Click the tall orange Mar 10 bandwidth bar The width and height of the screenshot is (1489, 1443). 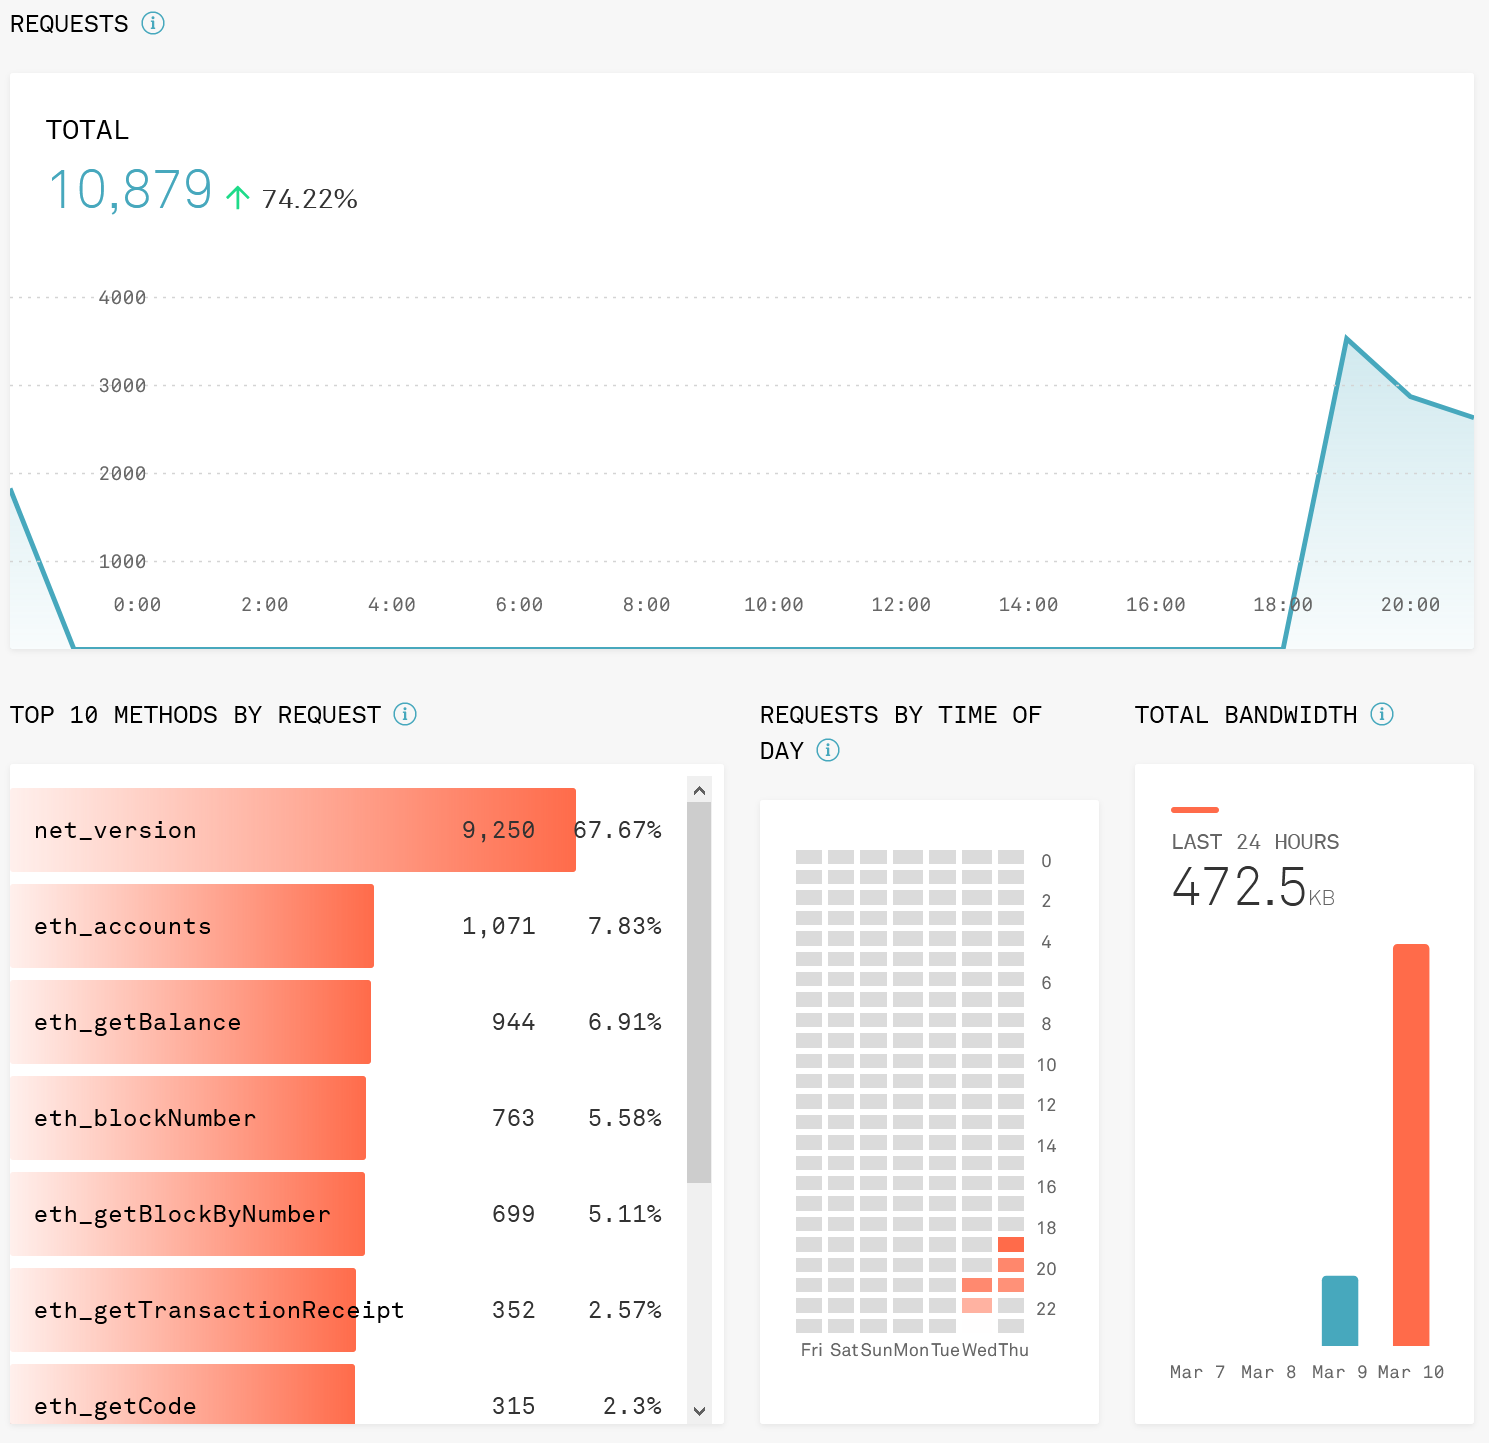1410,1140
